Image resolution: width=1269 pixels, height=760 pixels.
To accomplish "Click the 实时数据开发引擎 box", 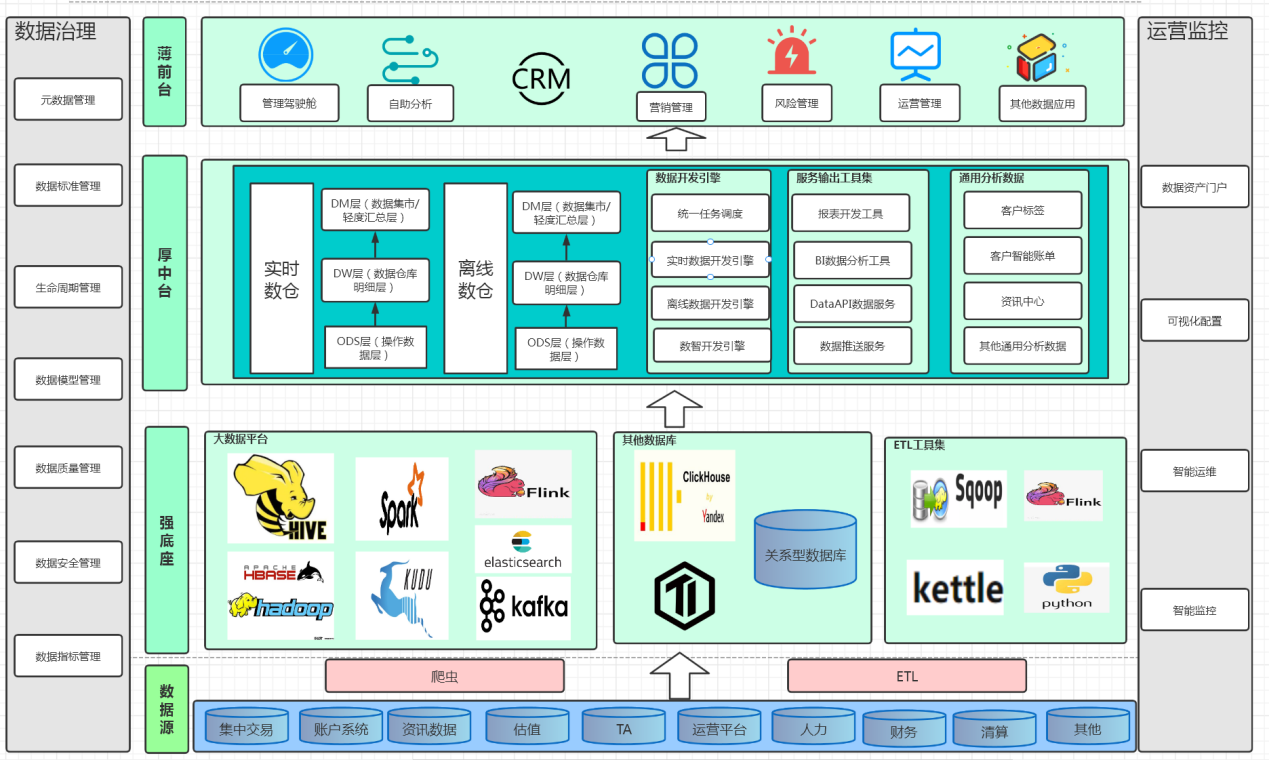I will point(710,260).
